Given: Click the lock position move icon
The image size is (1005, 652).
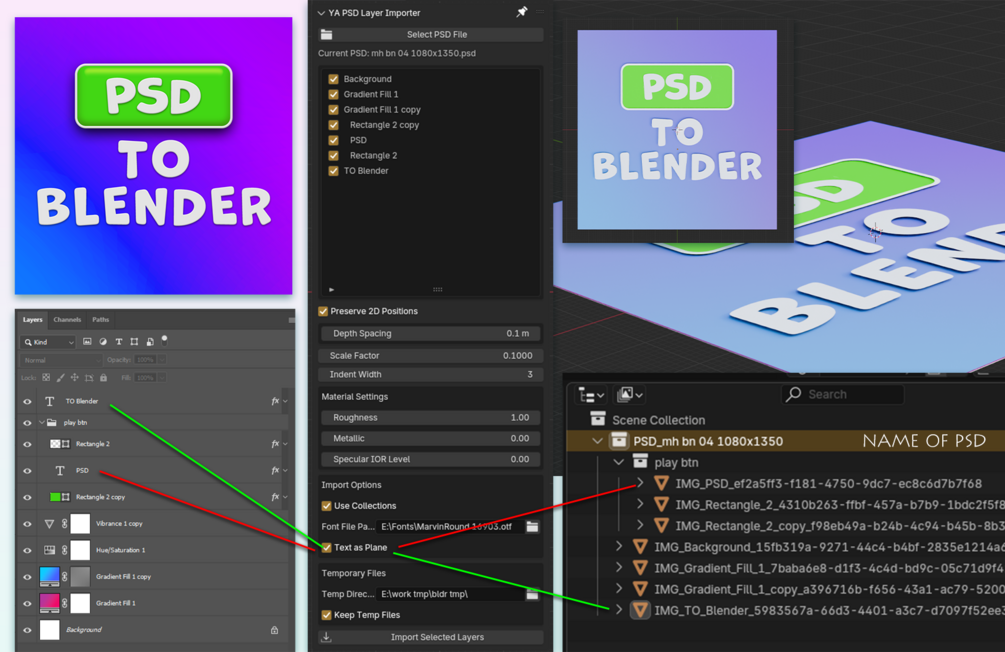Looking at the screenshot, I should pyautogui.click(x=74, y=378).
